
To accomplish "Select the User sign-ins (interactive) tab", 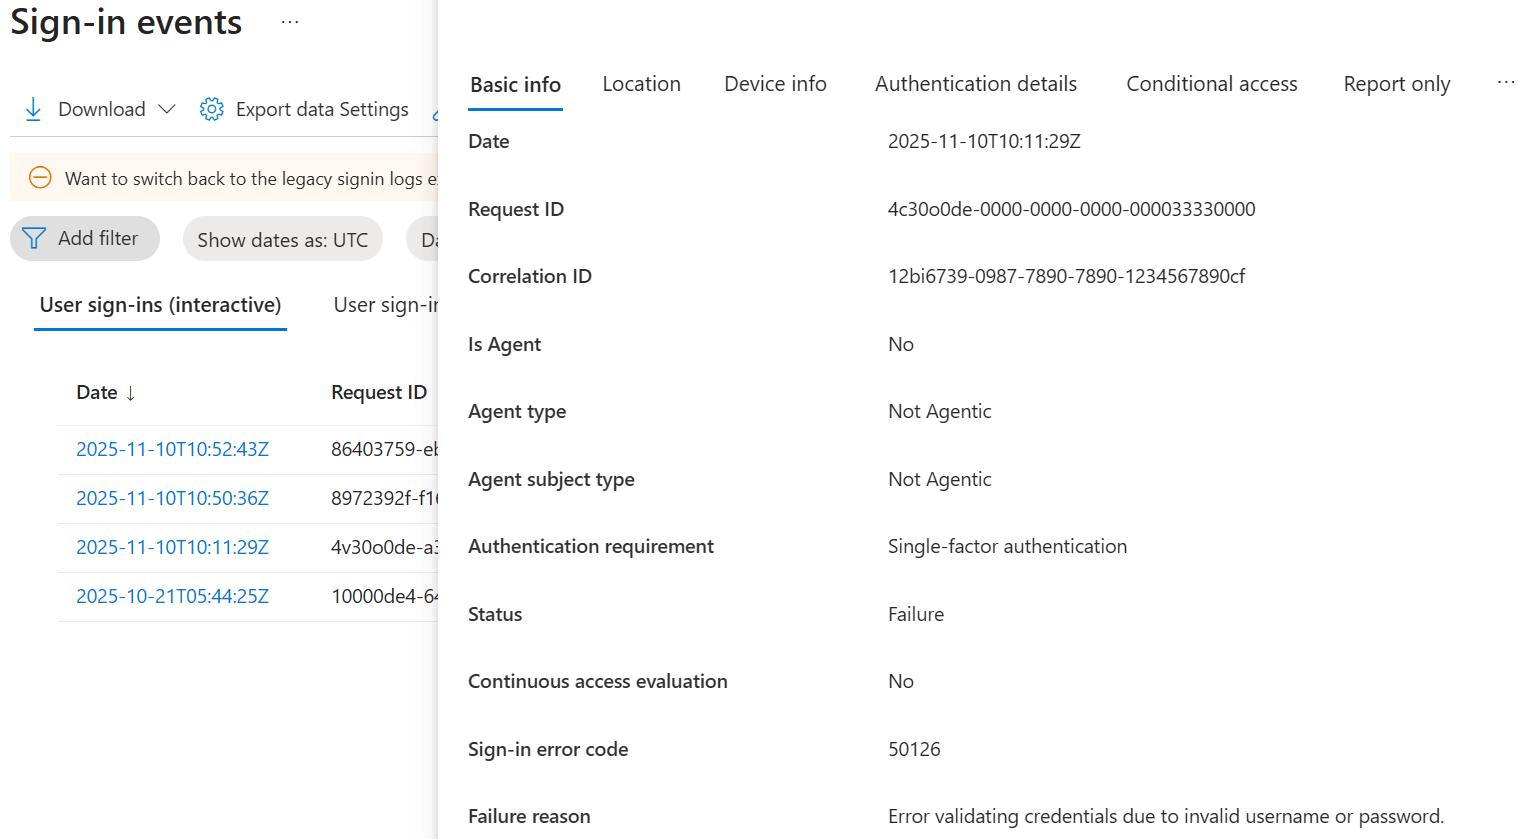I will click(x=160, y=305).
